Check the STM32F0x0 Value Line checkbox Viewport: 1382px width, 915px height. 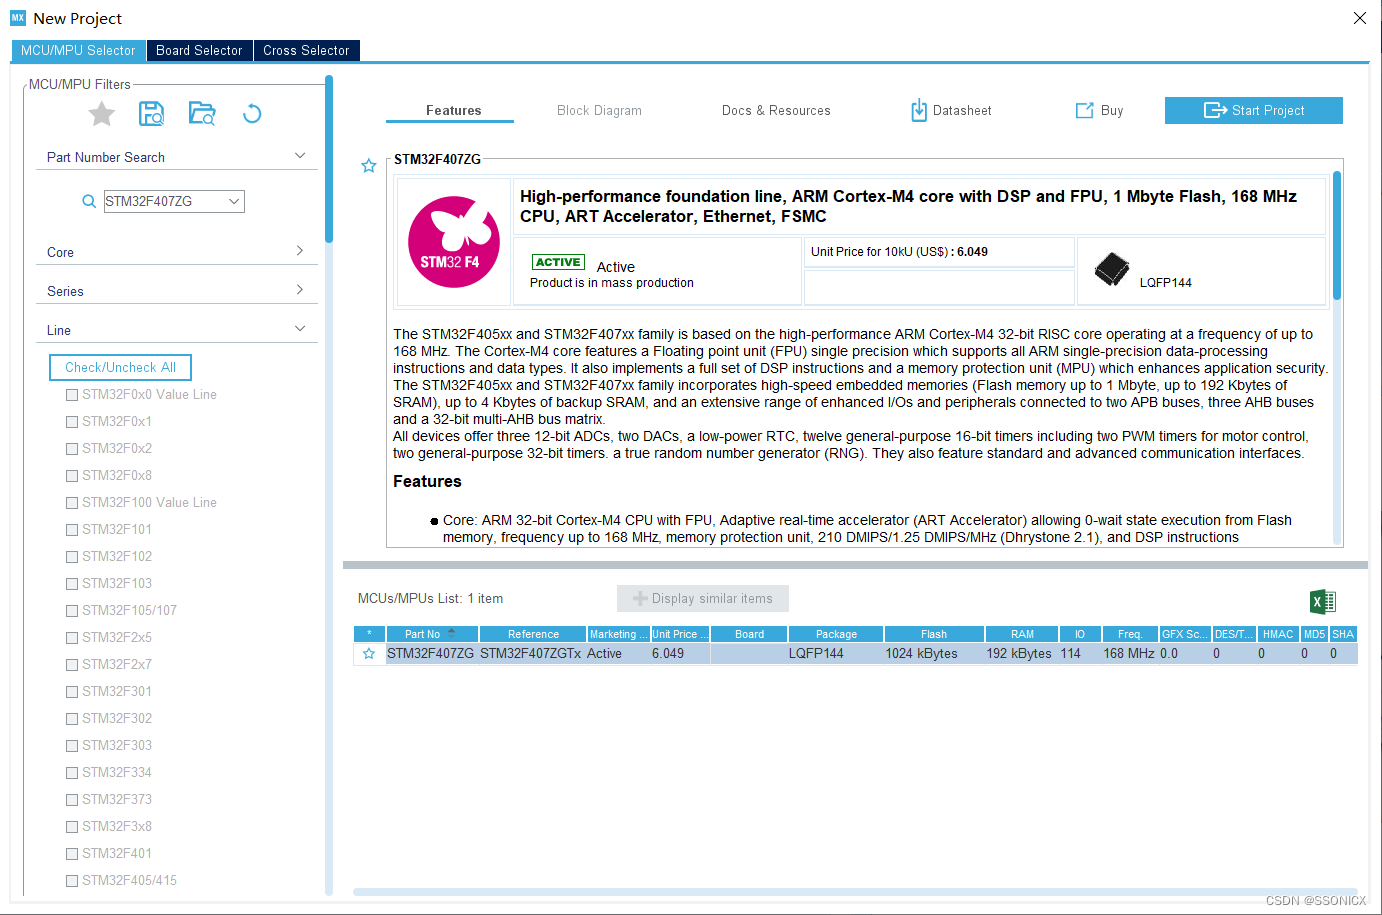pos(72,395)
